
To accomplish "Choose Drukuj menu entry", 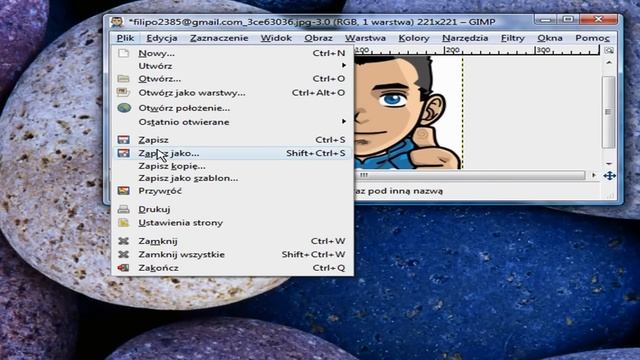I will coord(232,209).
